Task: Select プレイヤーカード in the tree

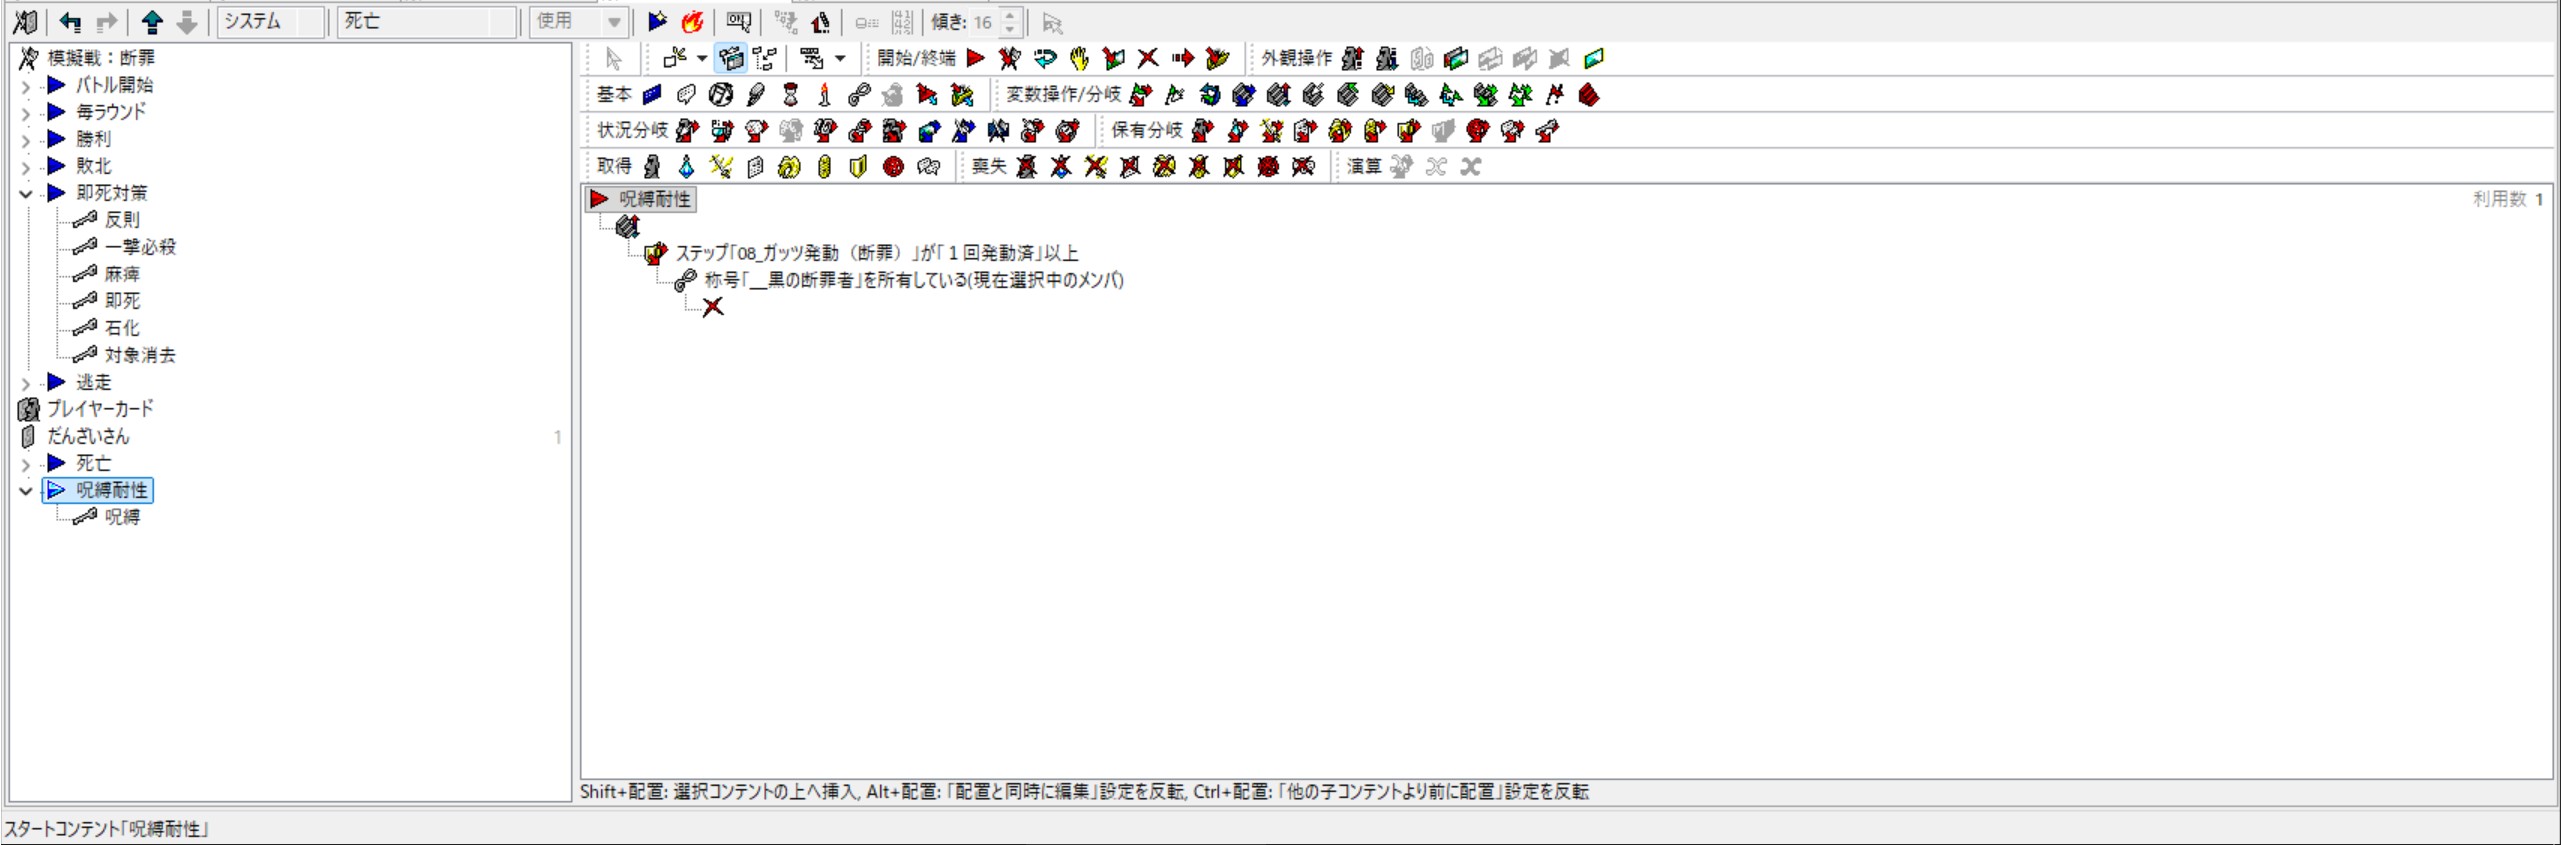Action: (100, 409)
